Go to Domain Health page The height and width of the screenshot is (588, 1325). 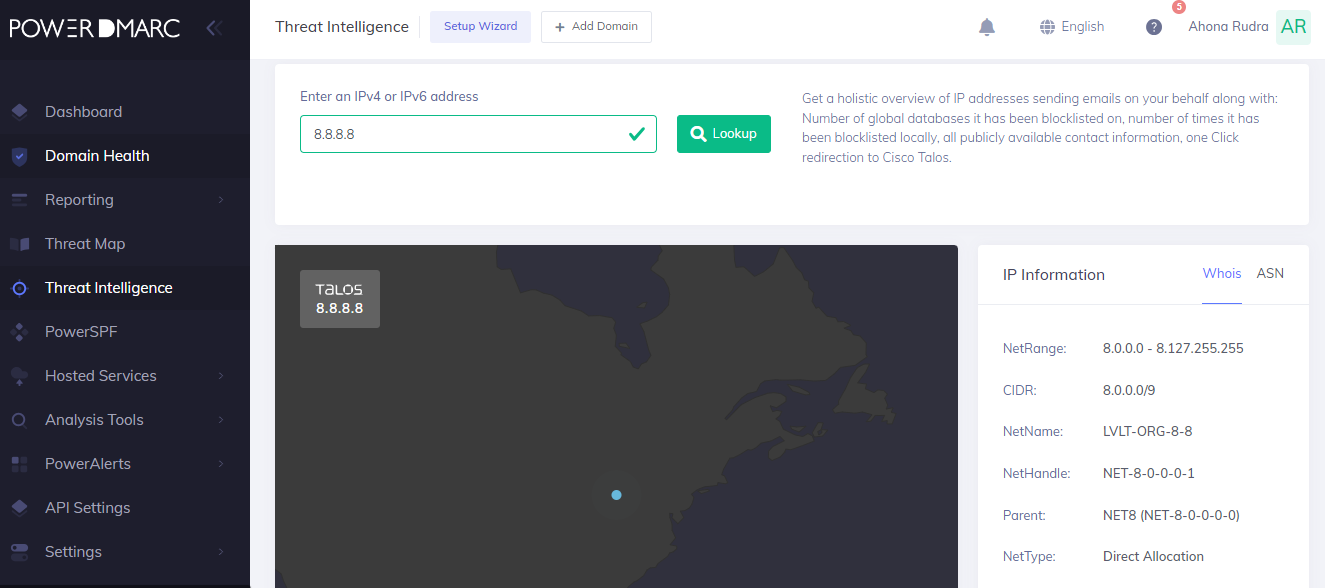pyautogui.click(x=97, y=156)
